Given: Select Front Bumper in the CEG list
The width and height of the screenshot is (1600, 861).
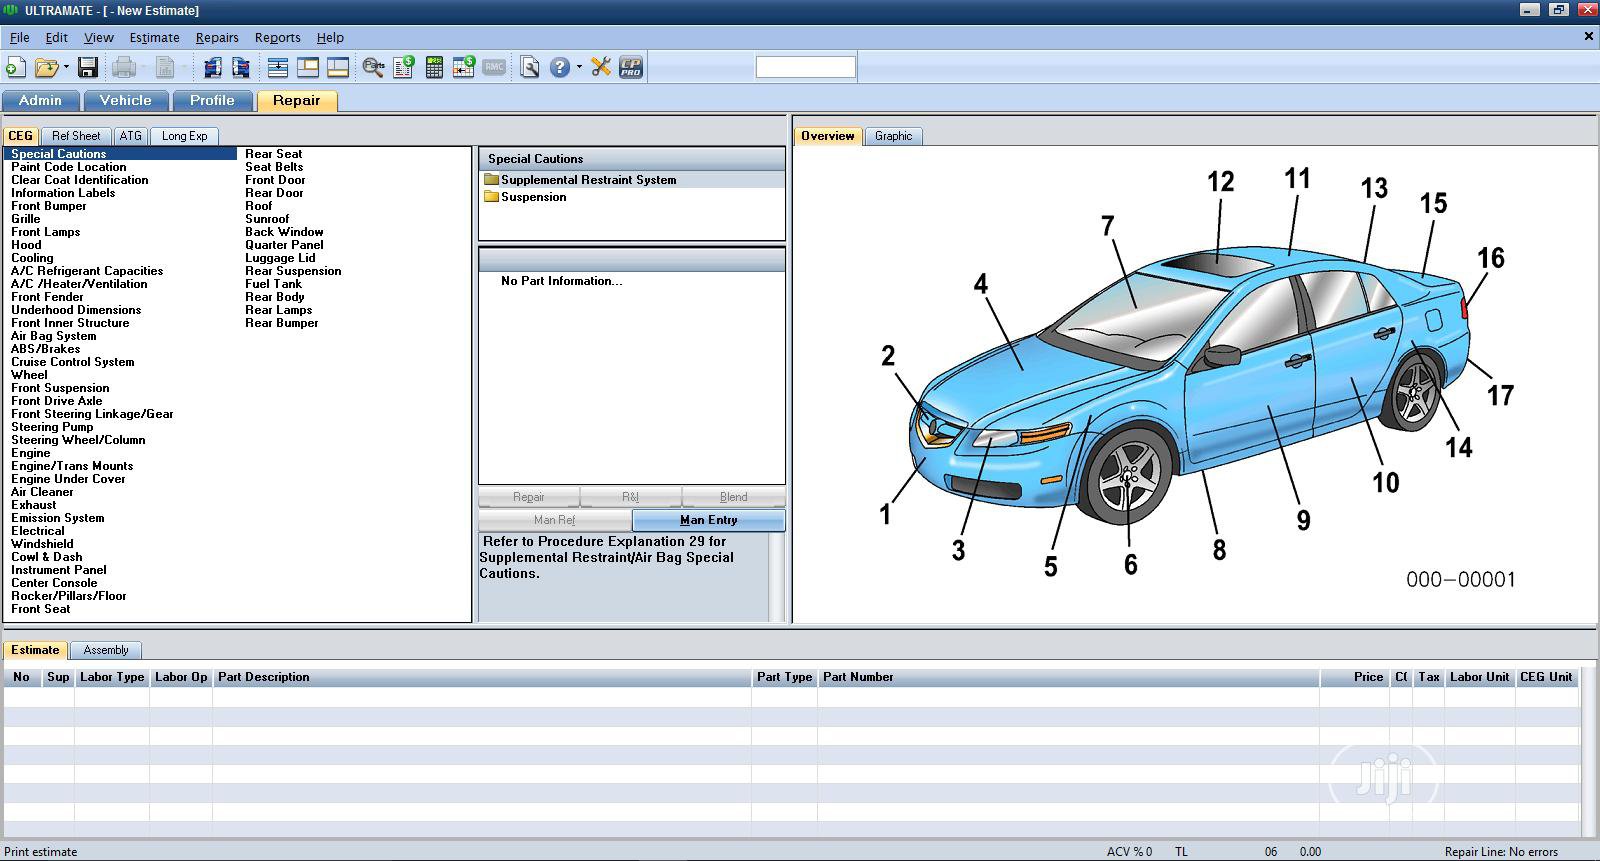Looking at the screenshot, I should (x=49, y=206).
